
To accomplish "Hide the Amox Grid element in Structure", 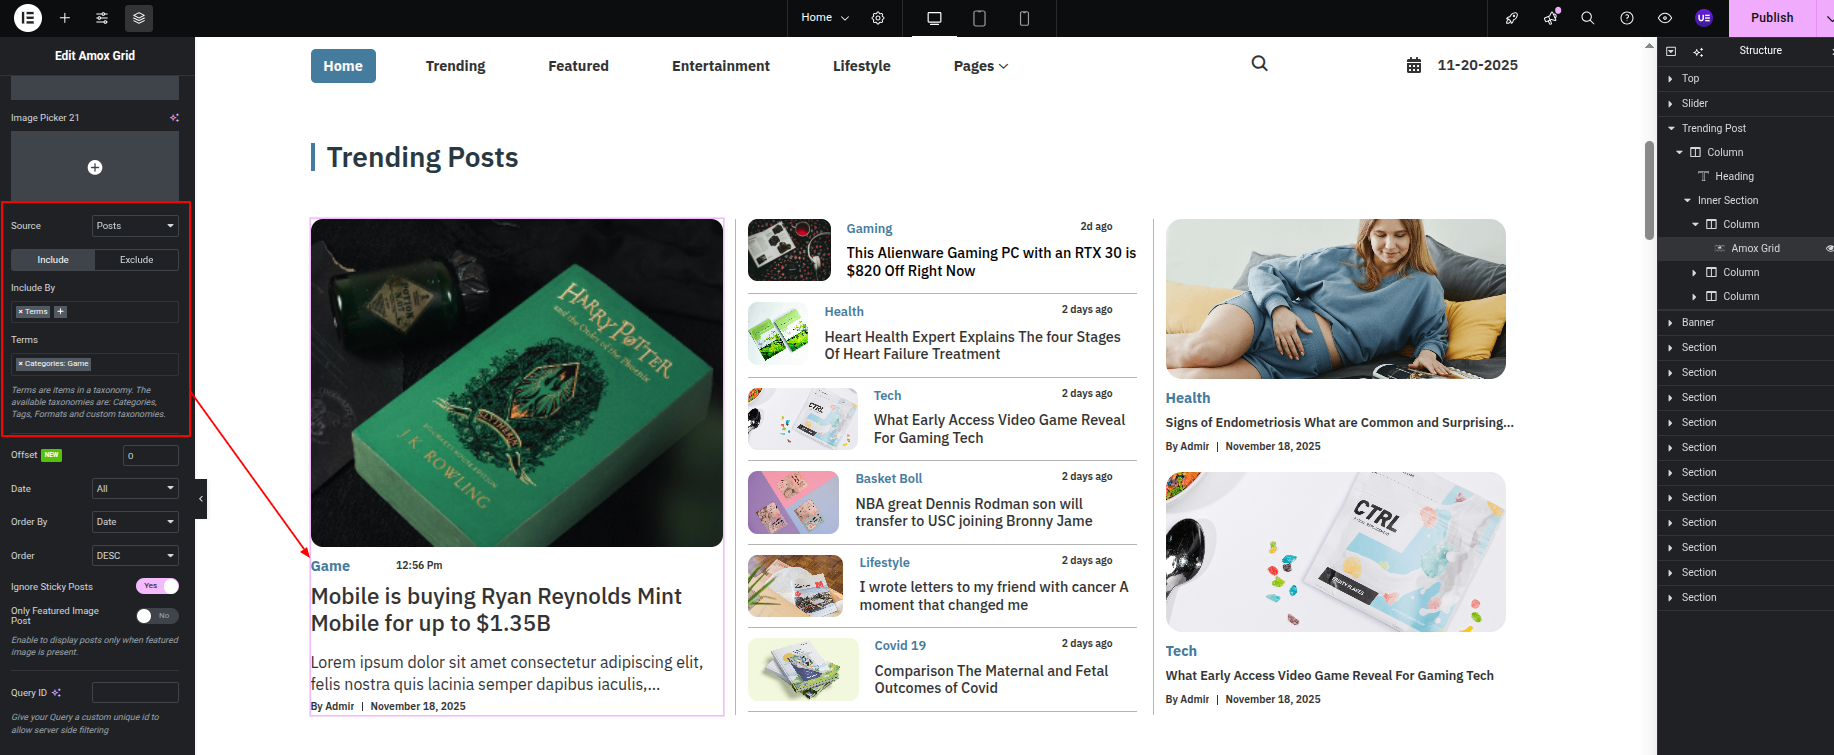I will tap(1829, 248).
